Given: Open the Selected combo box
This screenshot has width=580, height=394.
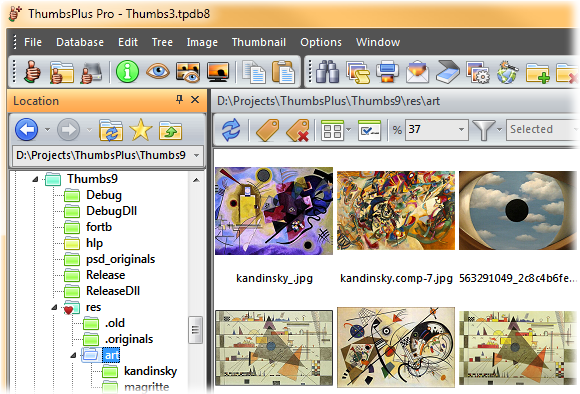Looking at the screenshot, I should pyautogui.click(x=543, y=129).
